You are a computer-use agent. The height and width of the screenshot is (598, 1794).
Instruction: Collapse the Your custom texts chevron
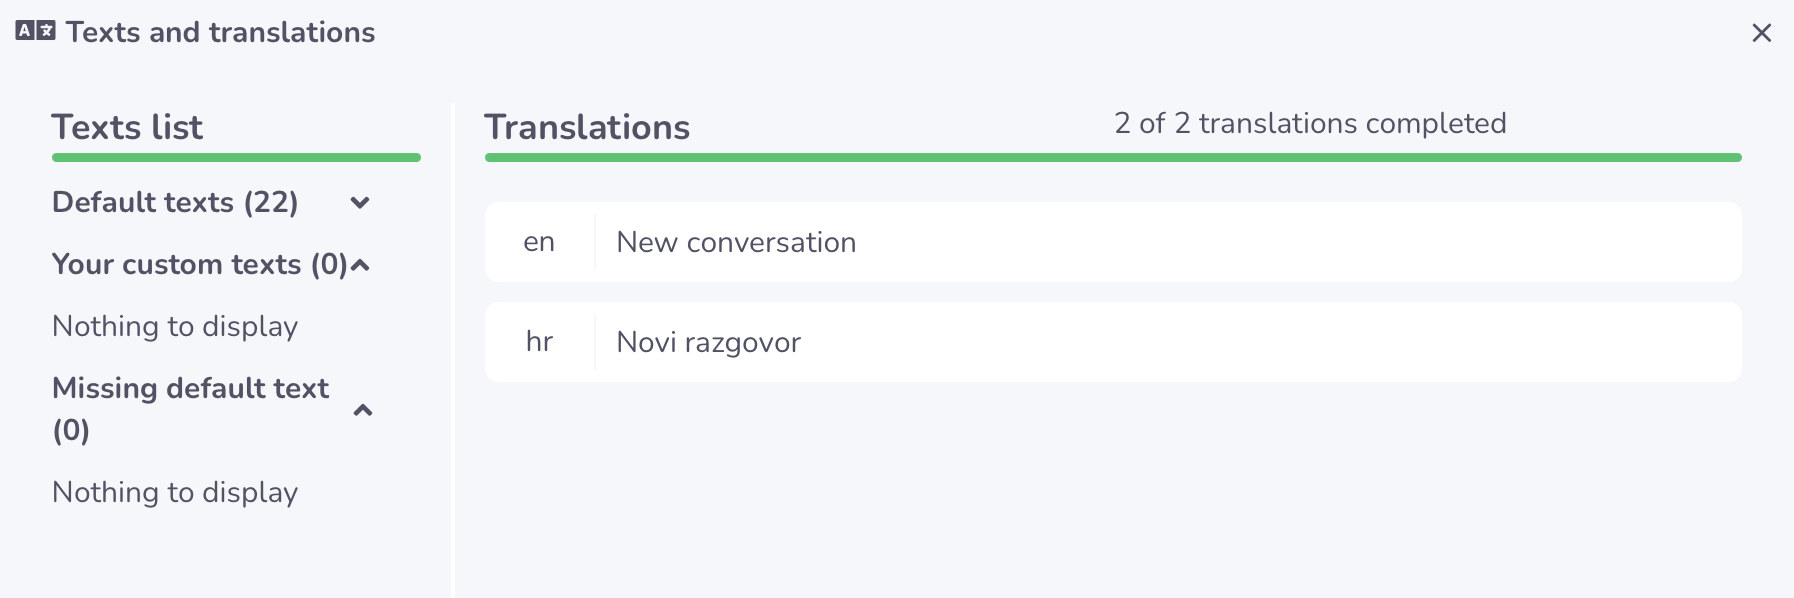pyautogui.click(x=361, y=265)
